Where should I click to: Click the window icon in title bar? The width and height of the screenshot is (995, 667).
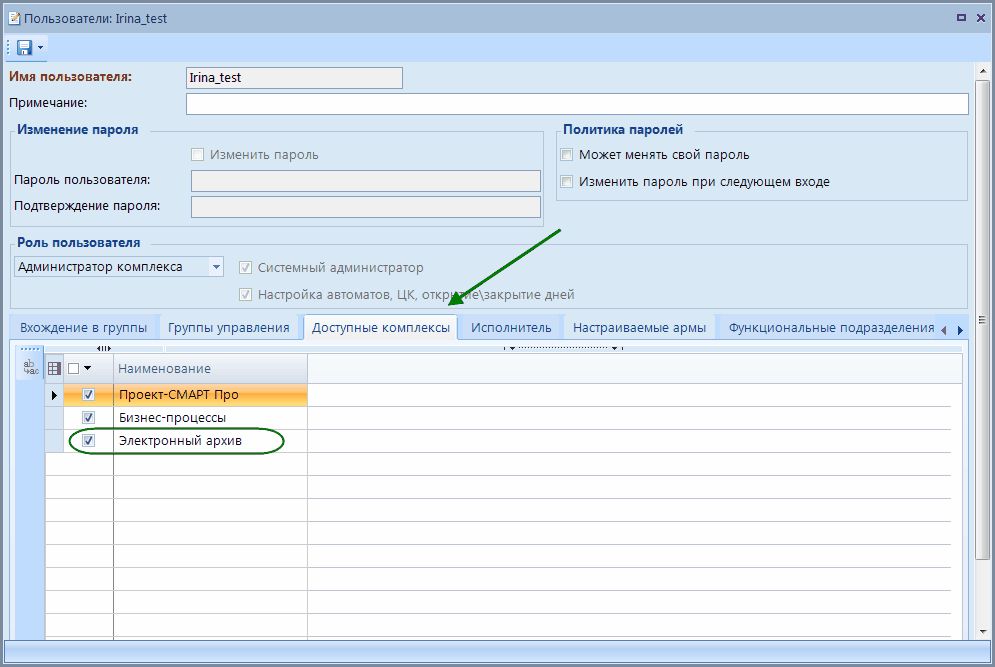(x=12, y=17)
